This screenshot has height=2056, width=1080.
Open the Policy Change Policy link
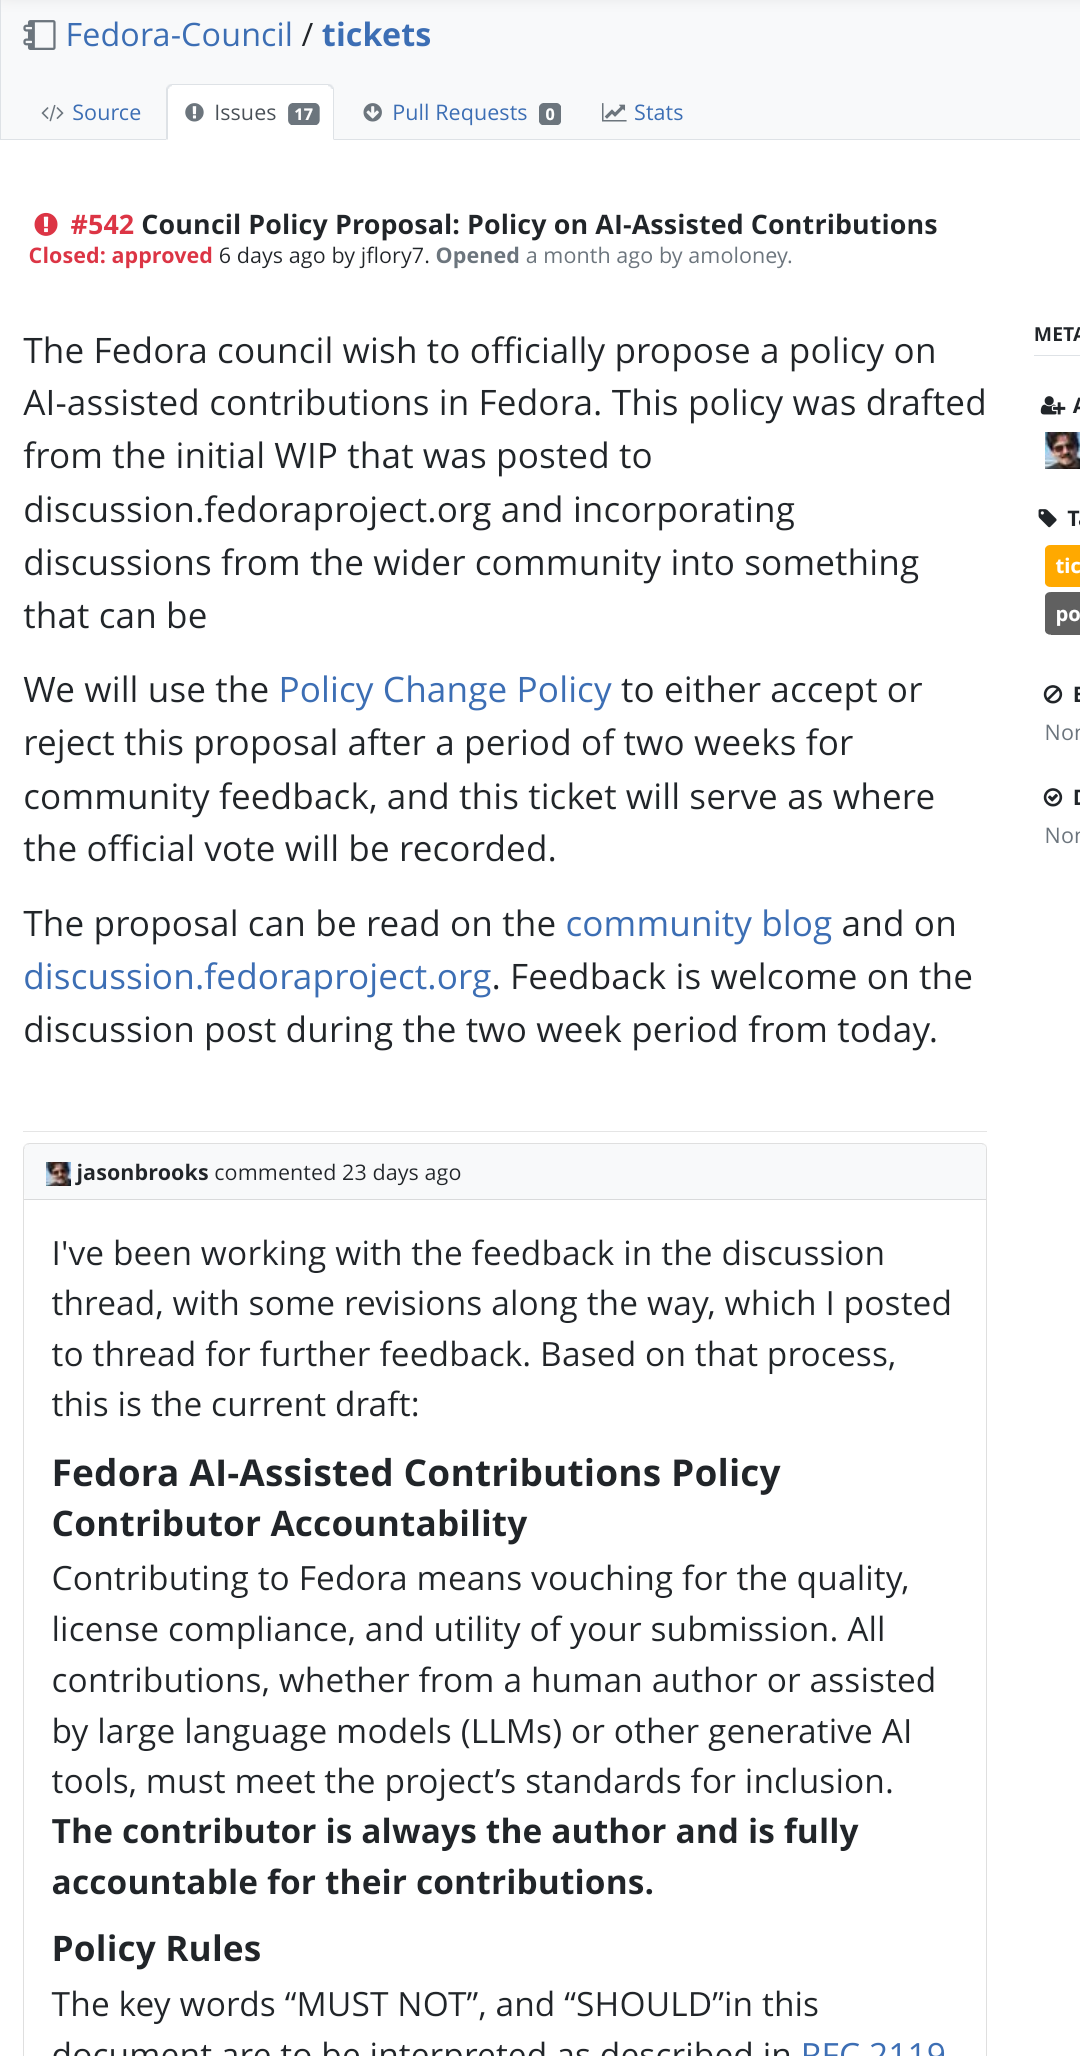[x=445, y=690]
